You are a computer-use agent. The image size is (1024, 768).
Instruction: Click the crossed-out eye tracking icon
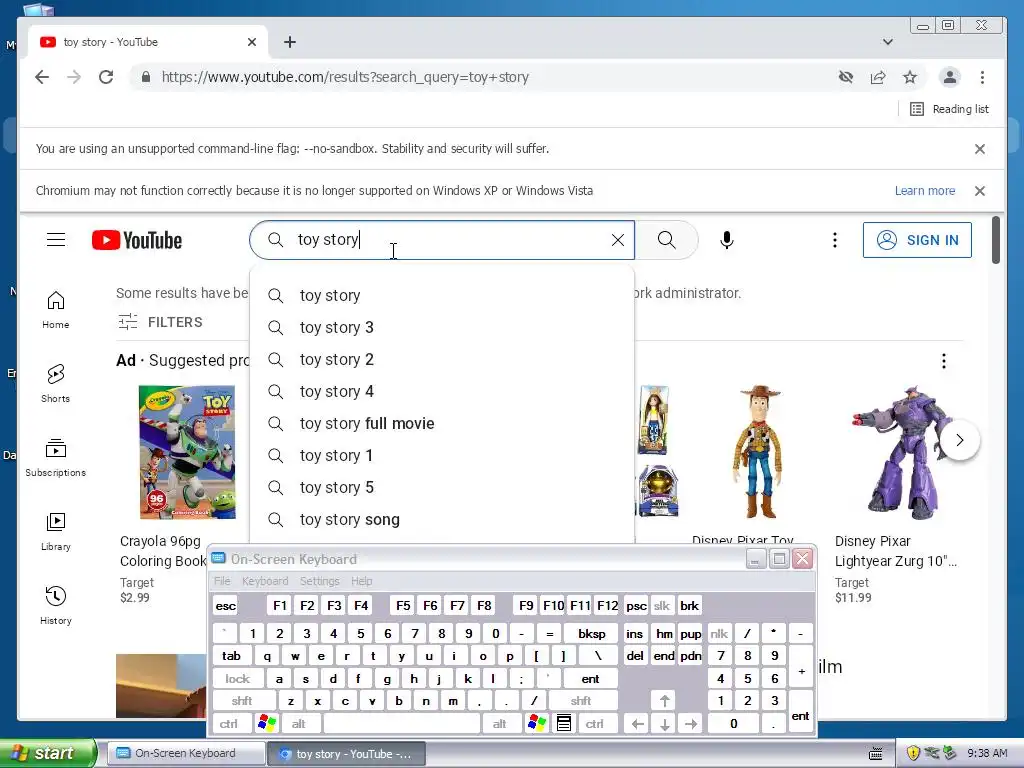[x=846, y=77]
